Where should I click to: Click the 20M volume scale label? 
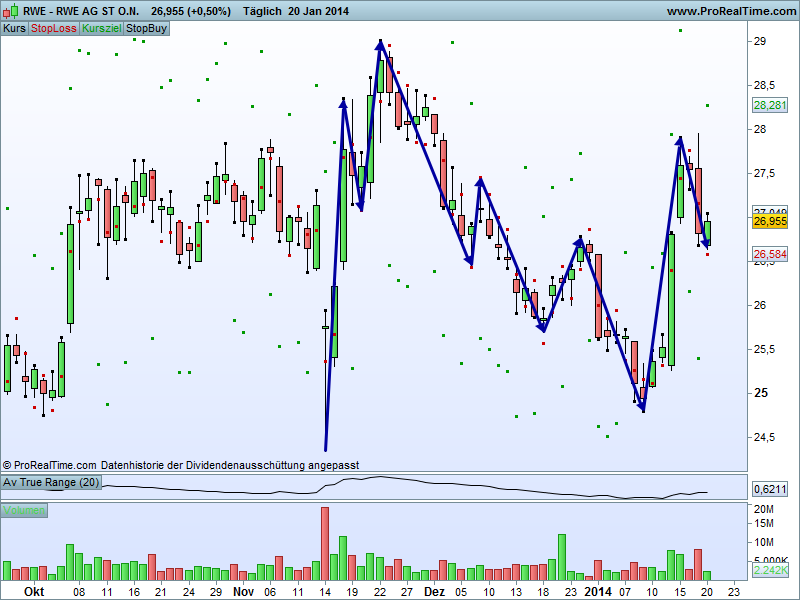pyautogui.click(x=764, y=509)
